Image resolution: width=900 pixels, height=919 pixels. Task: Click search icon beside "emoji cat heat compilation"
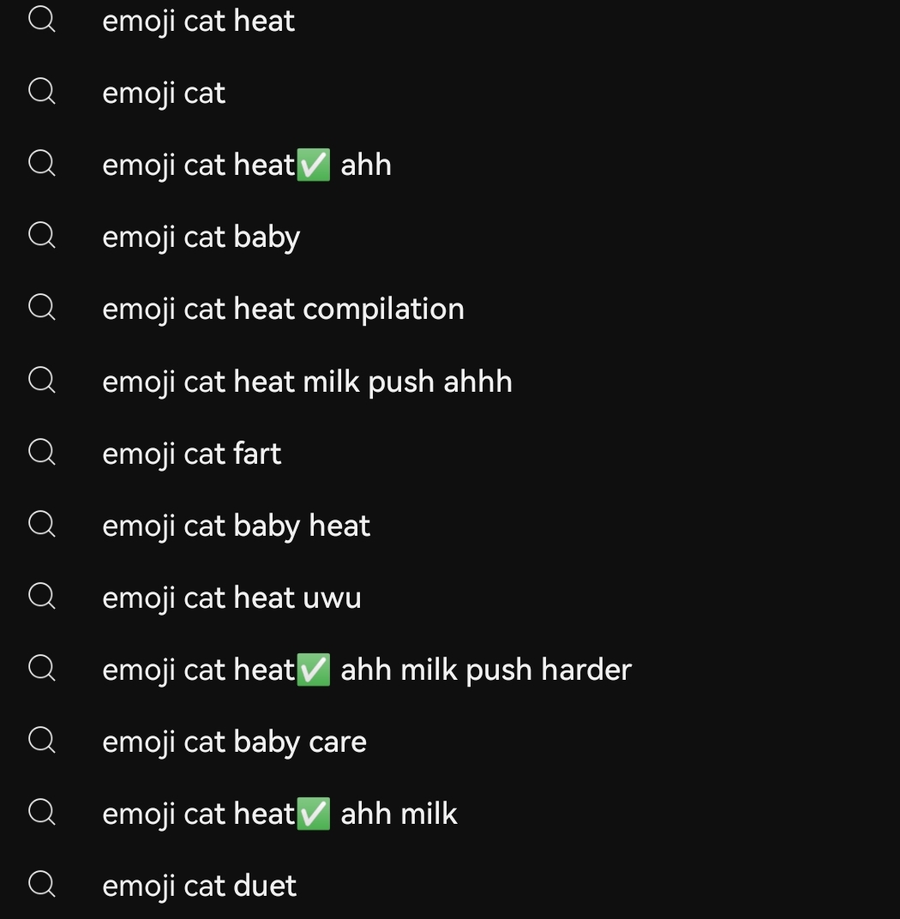42,308
